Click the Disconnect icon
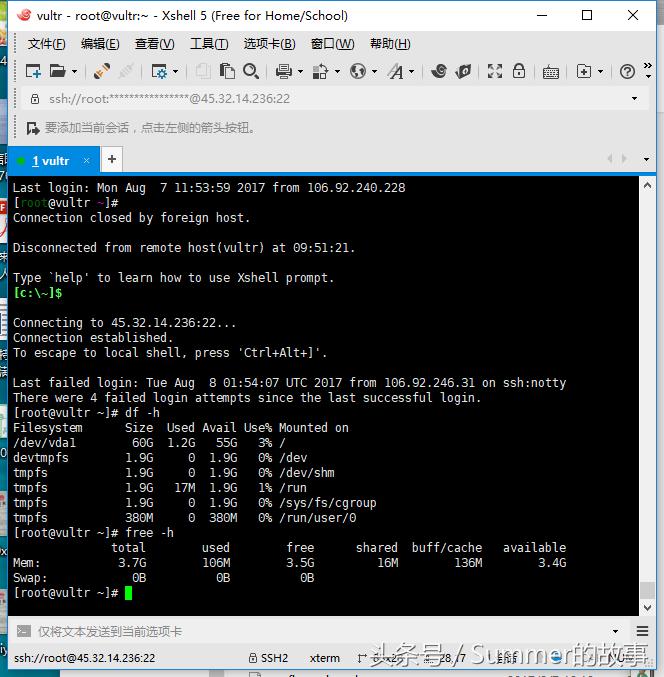664x677 pixels. pyautogui.click(x=125, y=71)
